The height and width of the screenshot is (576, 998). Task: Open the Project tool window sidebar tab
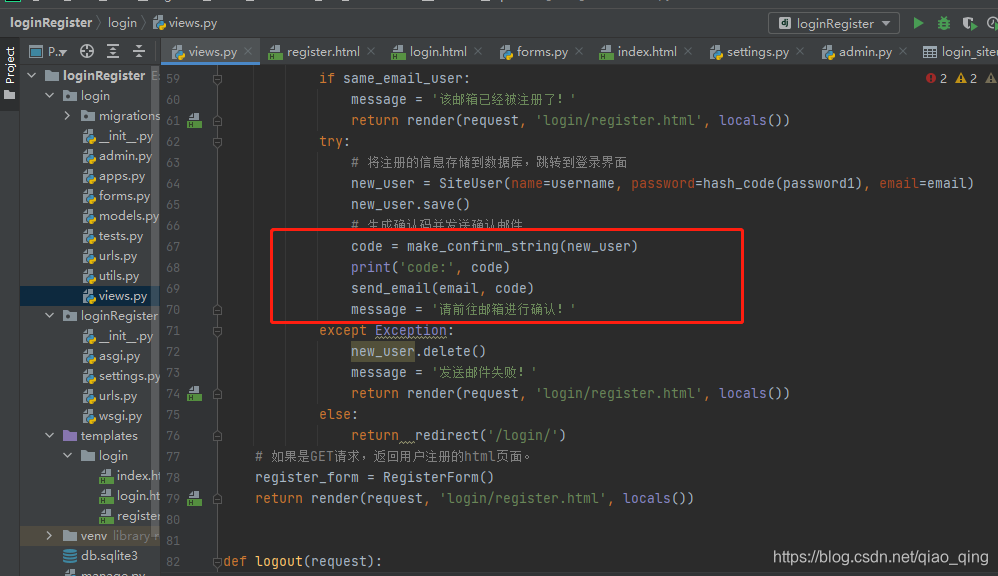click(x=10, y=73)
